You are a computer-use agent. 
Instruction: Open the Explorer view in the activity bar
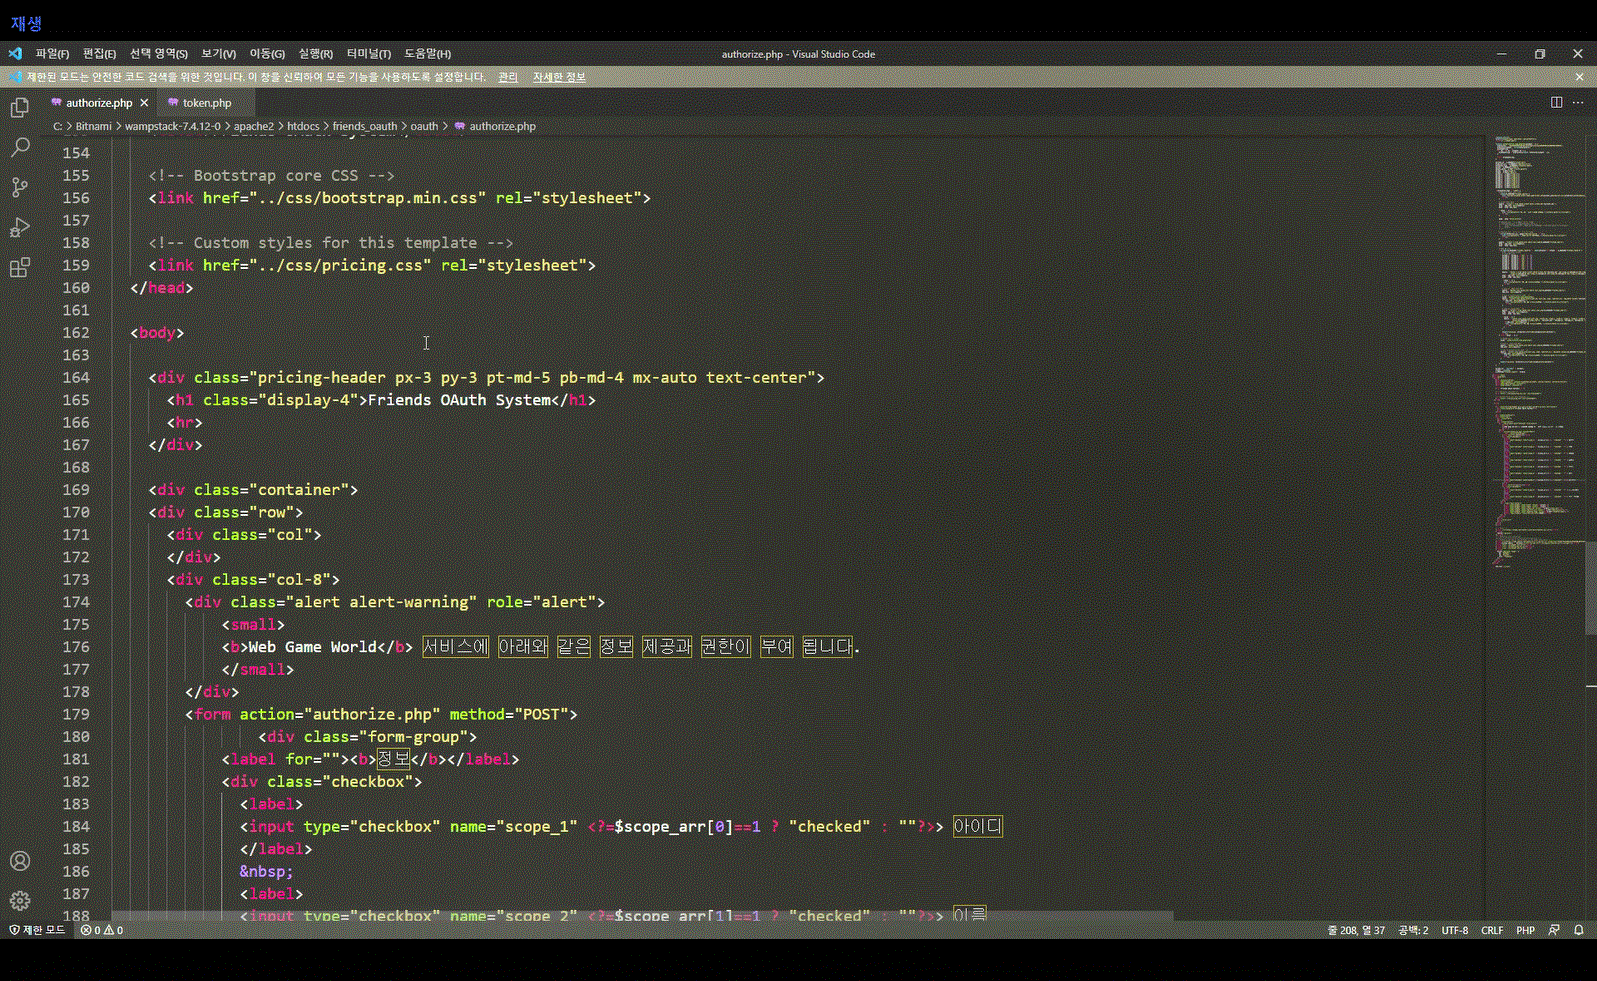[x=20, y=107]
